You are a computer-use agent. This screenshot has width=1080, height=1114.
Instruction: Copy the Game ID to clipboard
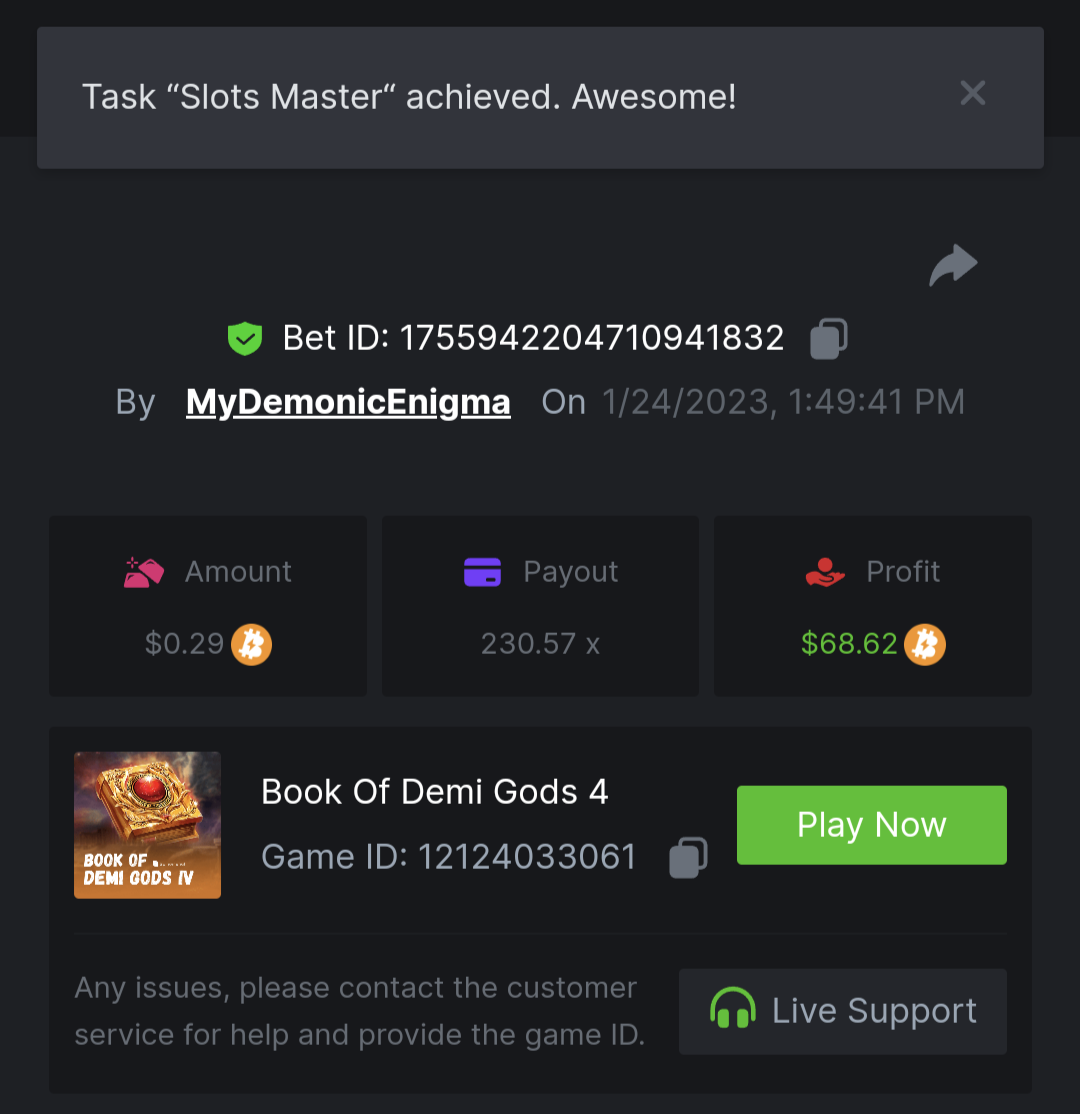(x=688, y=857)
